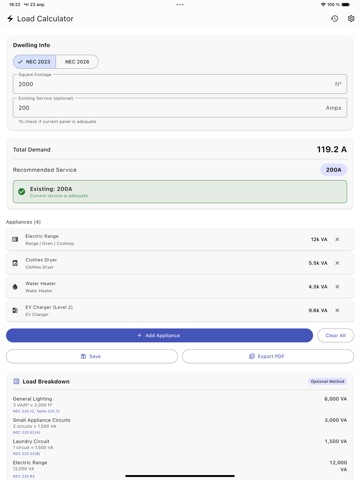360x480 pixels.
Task: Edit the Existing Service amps field
Action: tap(180, 108)
